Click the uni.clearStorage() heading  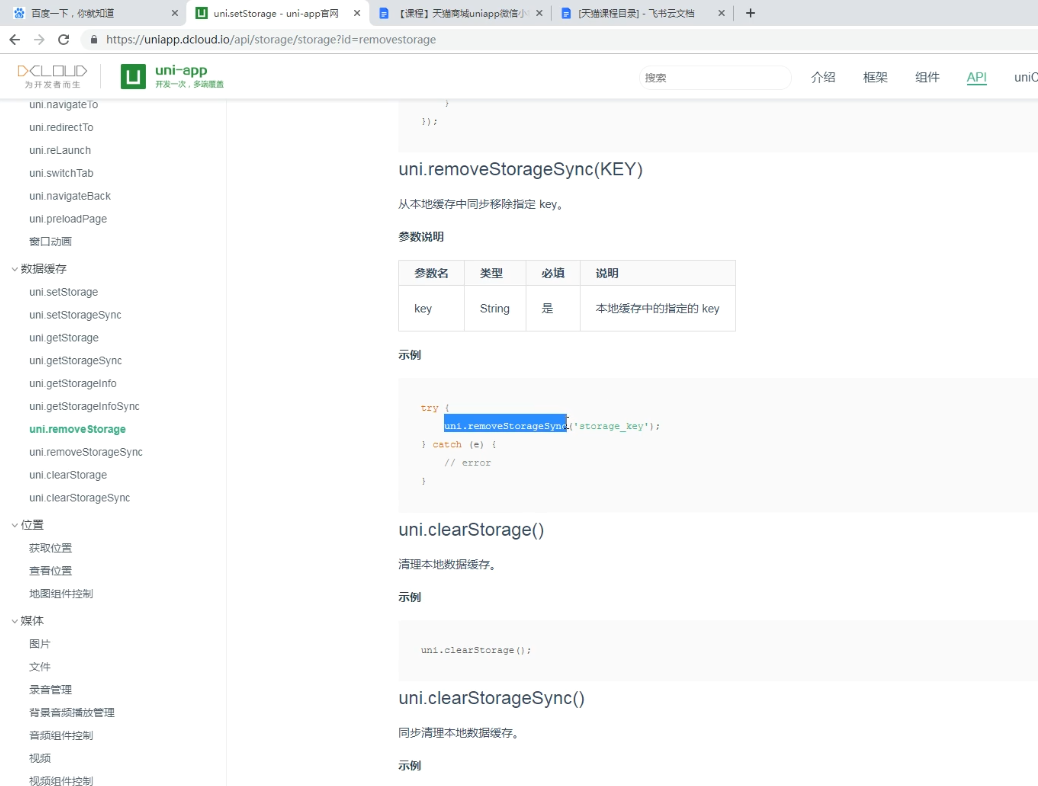[x=471, y=530]
